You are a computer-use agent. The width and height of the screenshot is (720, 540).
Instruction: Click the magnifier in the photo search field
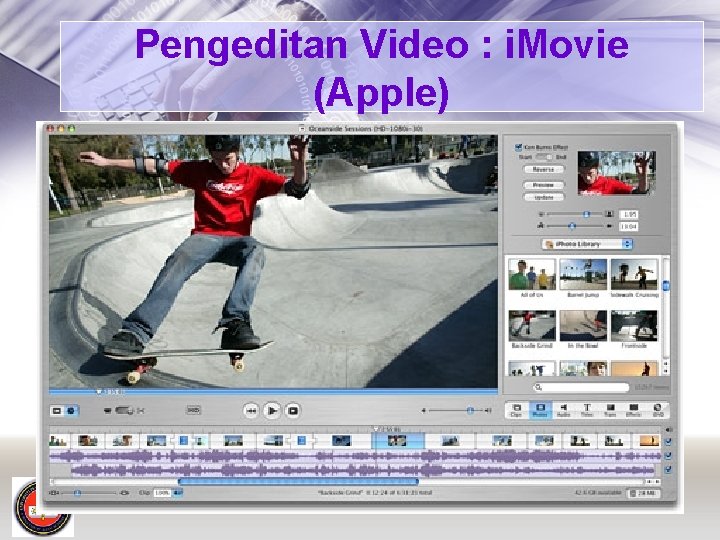(x=539, y=388)
